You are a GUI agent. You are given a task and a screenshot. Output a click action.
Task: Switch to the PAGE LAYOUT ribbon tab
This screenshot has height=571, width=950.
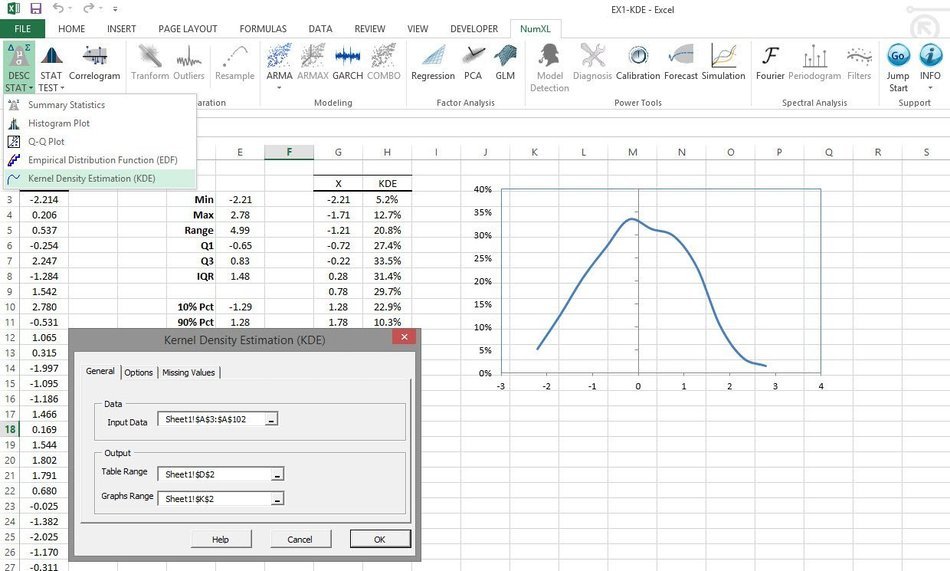click(x=188, y=28)
